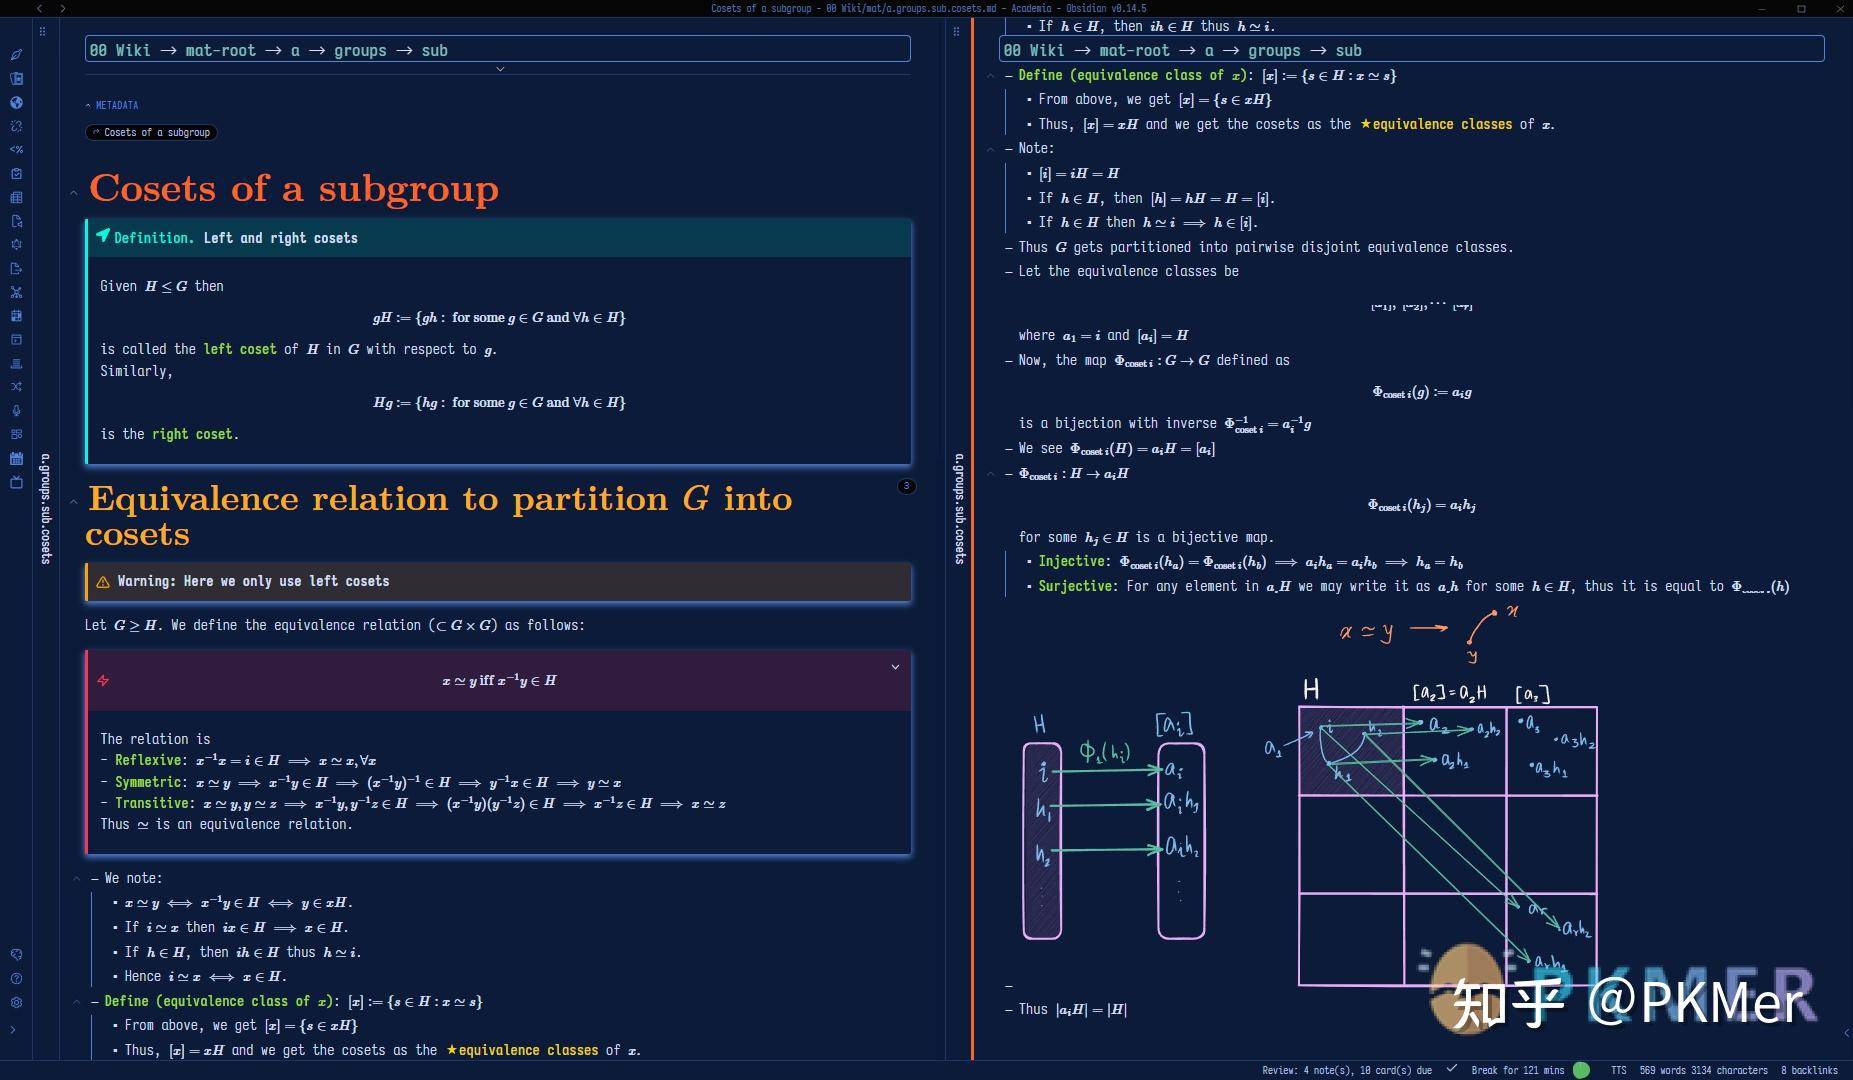Select right vertical tab a.groups.sub.cosets
1853x1080 pixels.
point(960,509)
